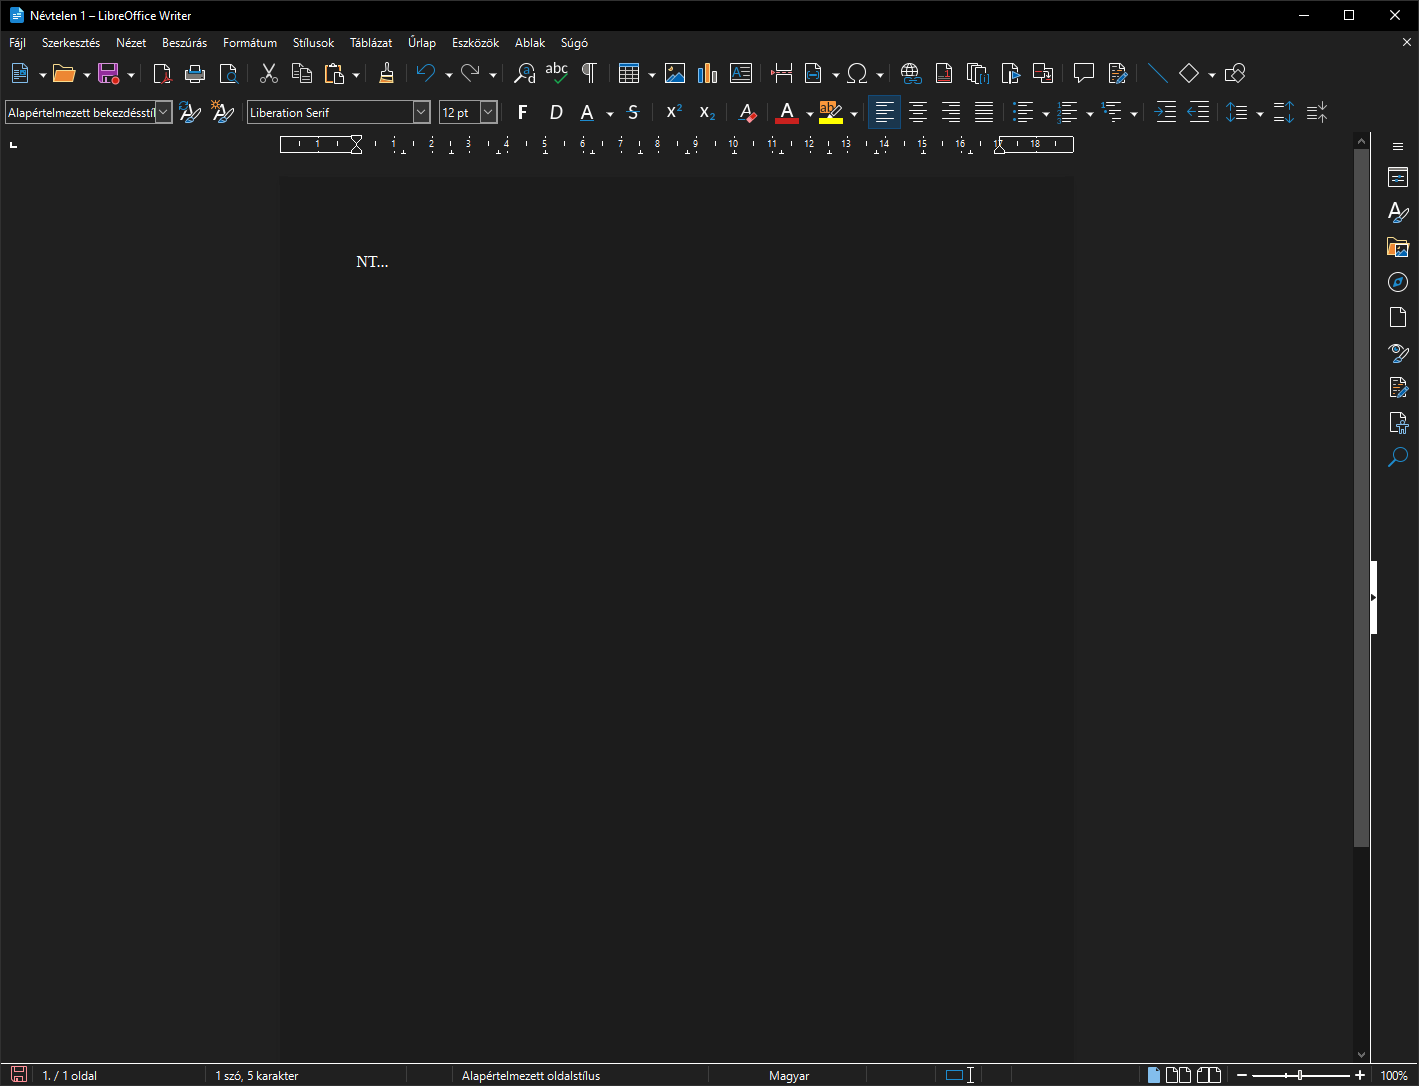Image resolution: width=1419 pixels, height=1086 pixels.
Task: Insert a comment
Action: (1084, 73)
